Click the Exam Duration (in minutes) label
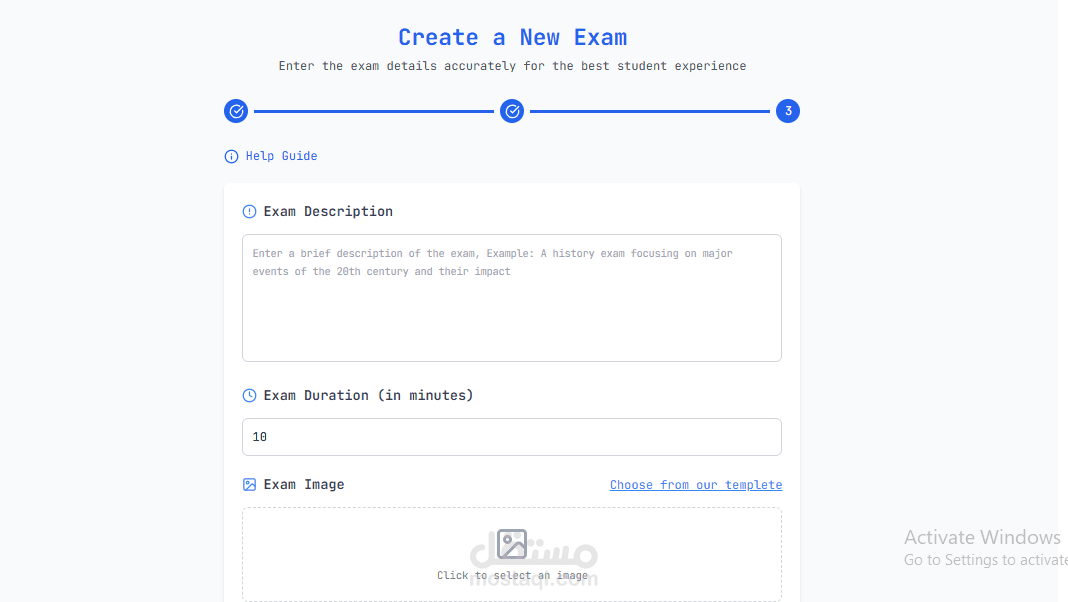 click(x=368, y=396)
